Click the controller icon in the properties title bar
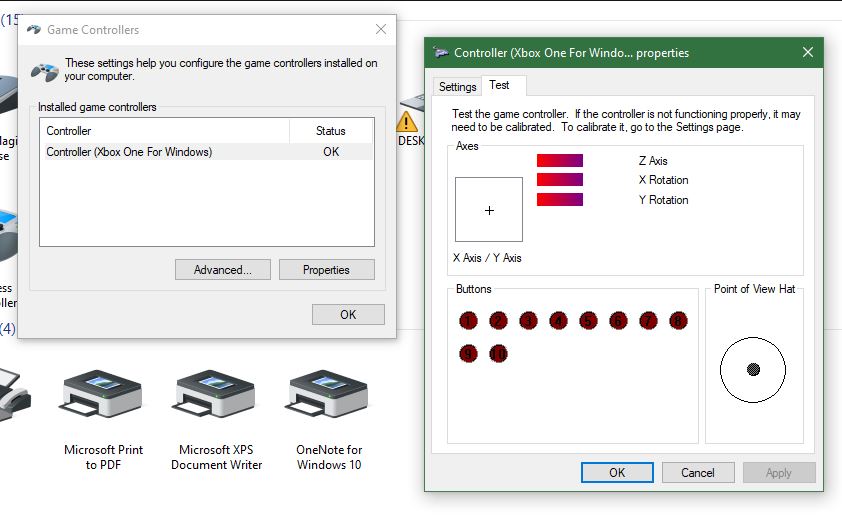The width and height of the screenshot is (842, 515). coord(441,53)
